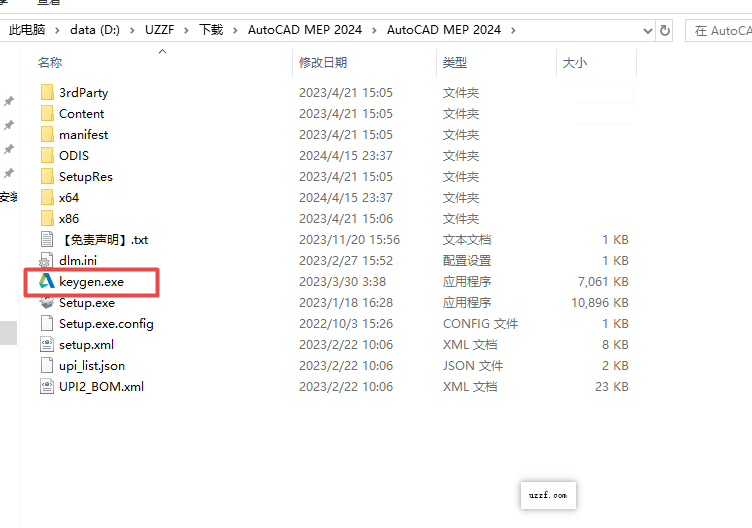Click the 【免责声明】.txt document icon
The image size is (752, 528).
47,239
